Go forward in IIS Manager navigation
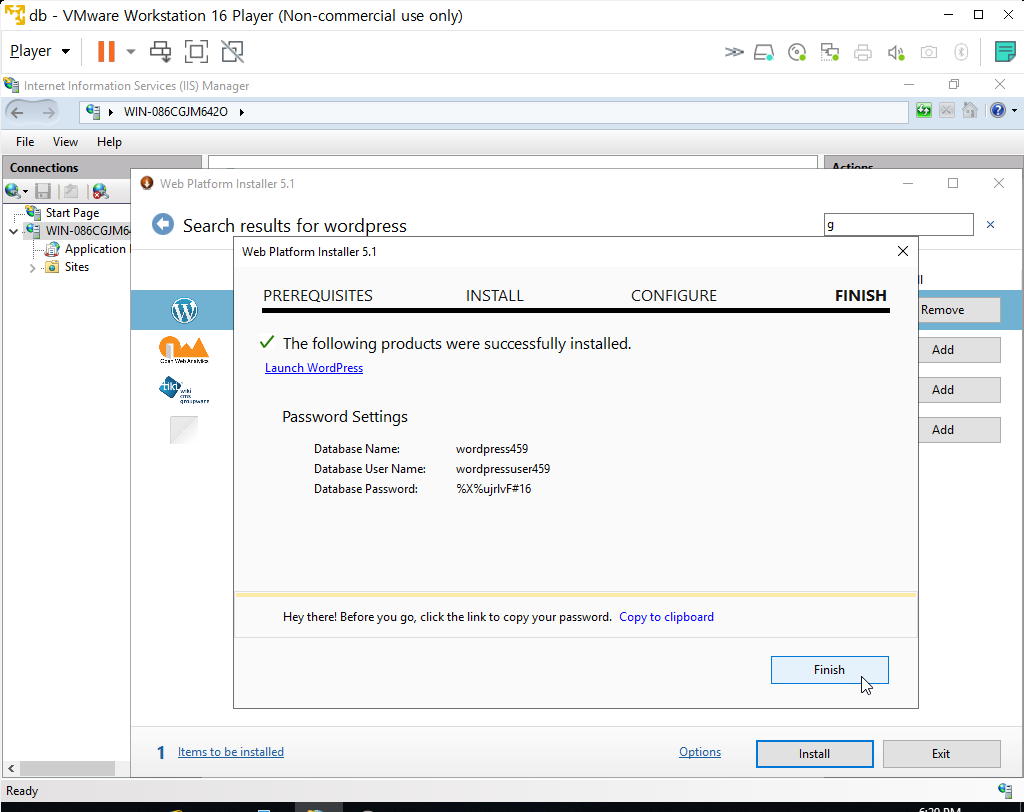The image size is (1024, 812). coord(48,112)
